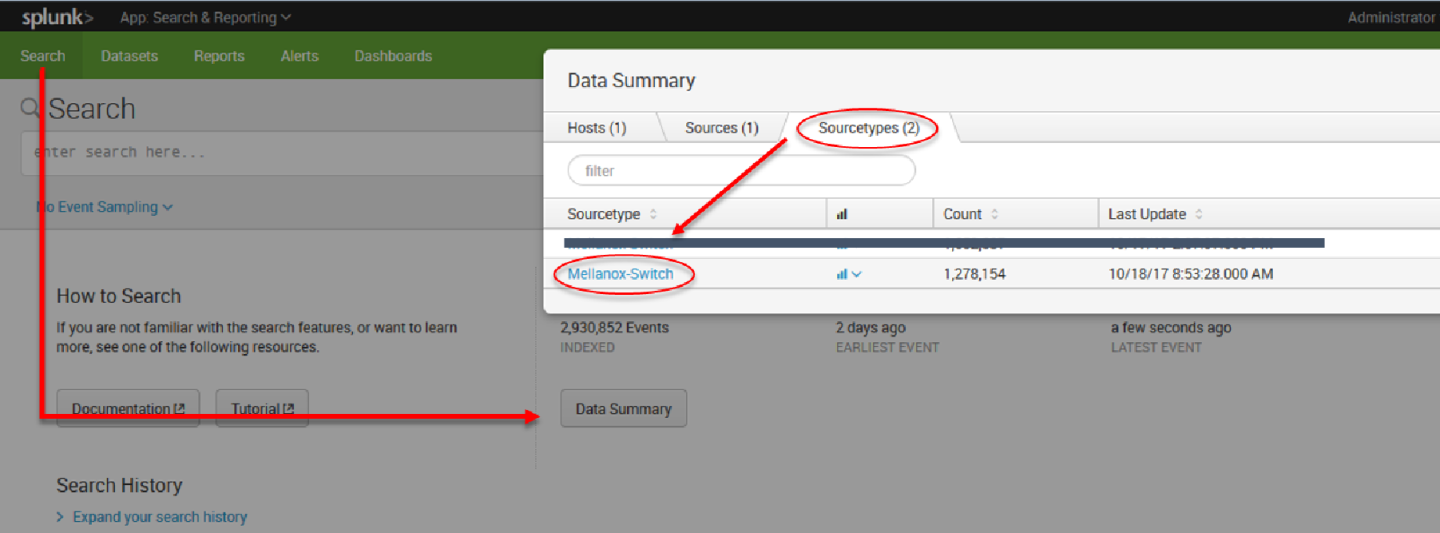Select the Search navigation tab

point(43,56)
